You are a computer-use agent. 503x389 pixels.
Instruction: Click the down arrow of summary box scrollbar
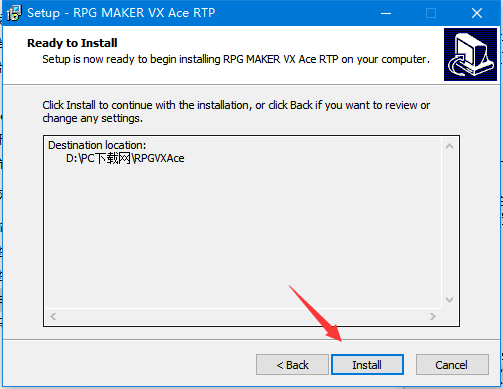(449, 300)
